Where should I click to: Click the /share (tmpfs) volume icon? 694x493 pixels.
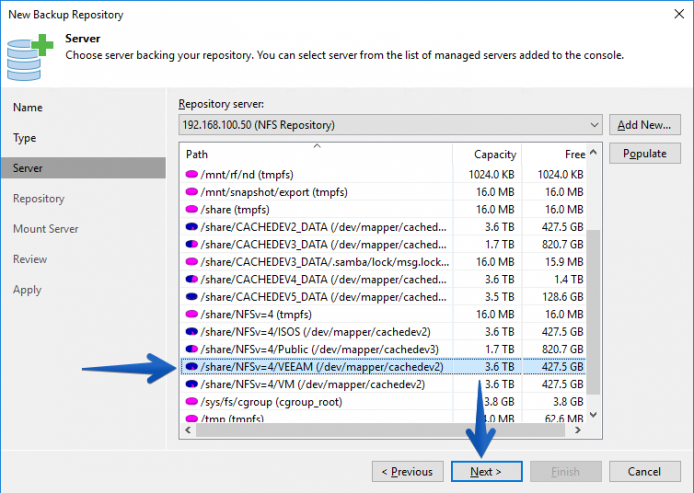point(191,209)
